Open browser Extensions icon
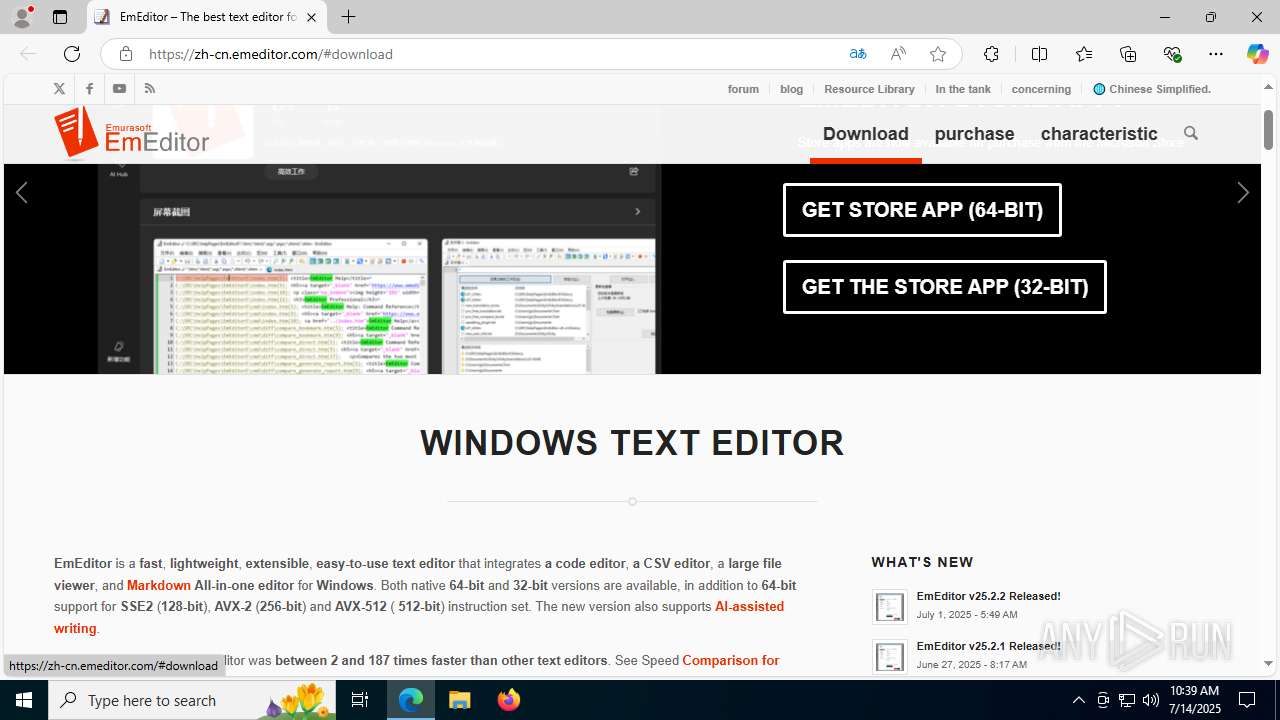 [x=991, y=54]
